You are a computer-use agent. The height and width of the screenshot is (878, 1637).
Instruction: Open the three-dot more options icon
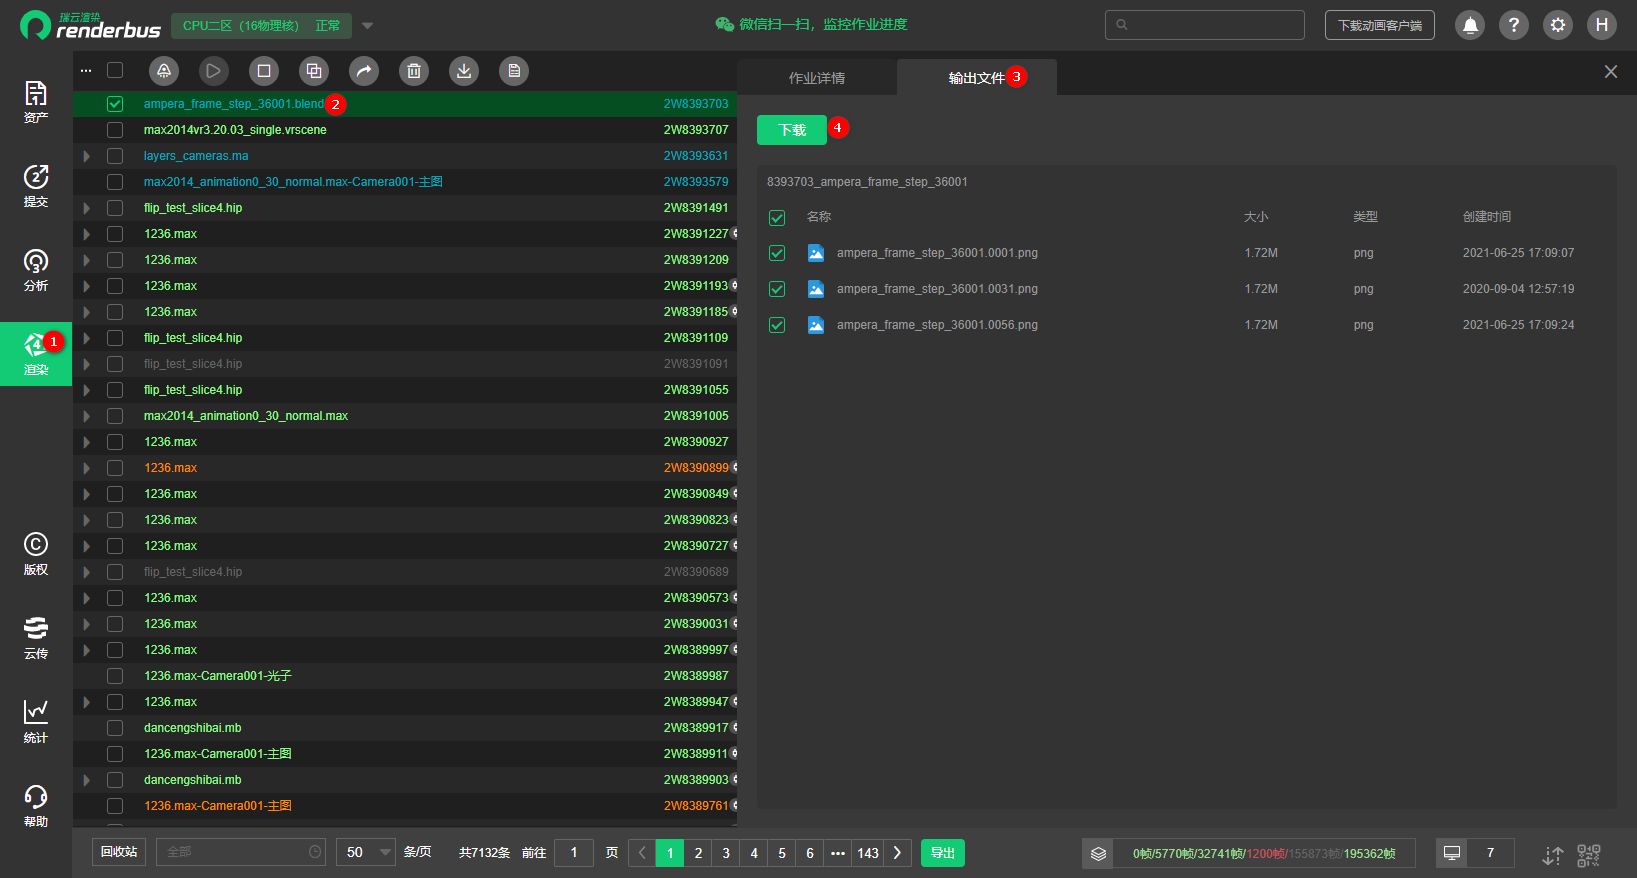pos(86,71)
